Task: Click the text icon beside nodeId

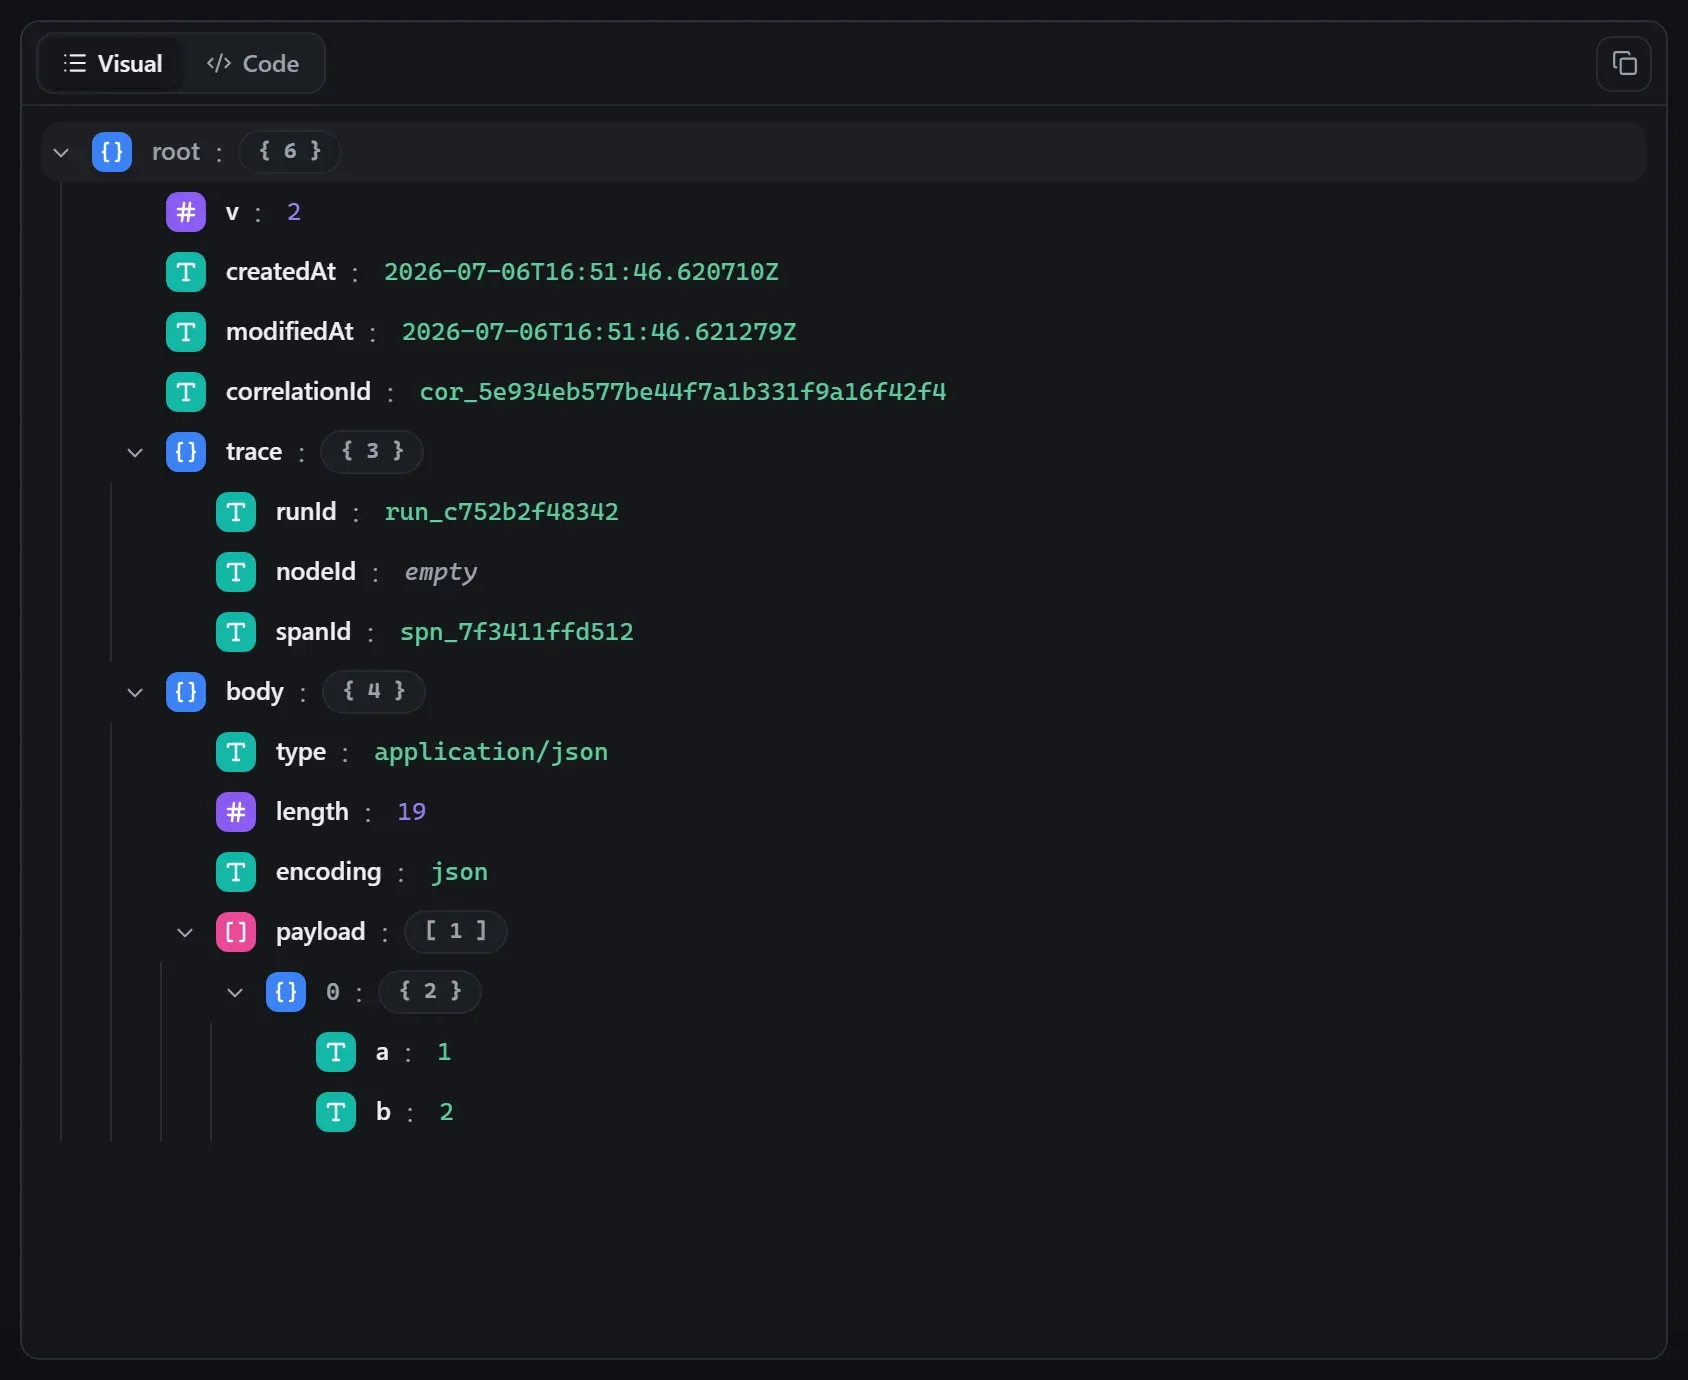Action: click(236, 572)
